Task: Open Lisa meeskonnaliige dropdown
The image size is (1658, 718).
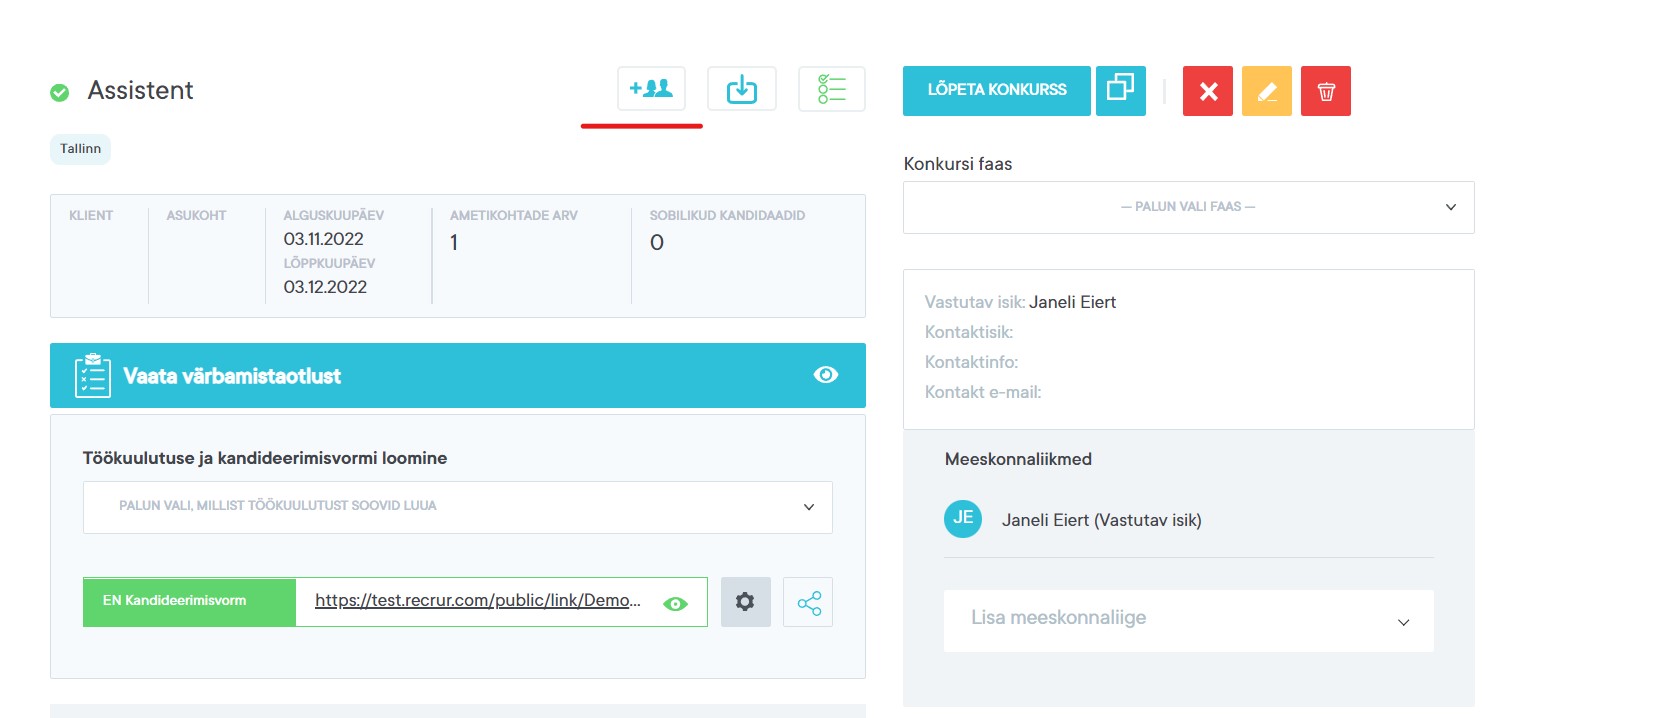Action: click(1188, 620)
